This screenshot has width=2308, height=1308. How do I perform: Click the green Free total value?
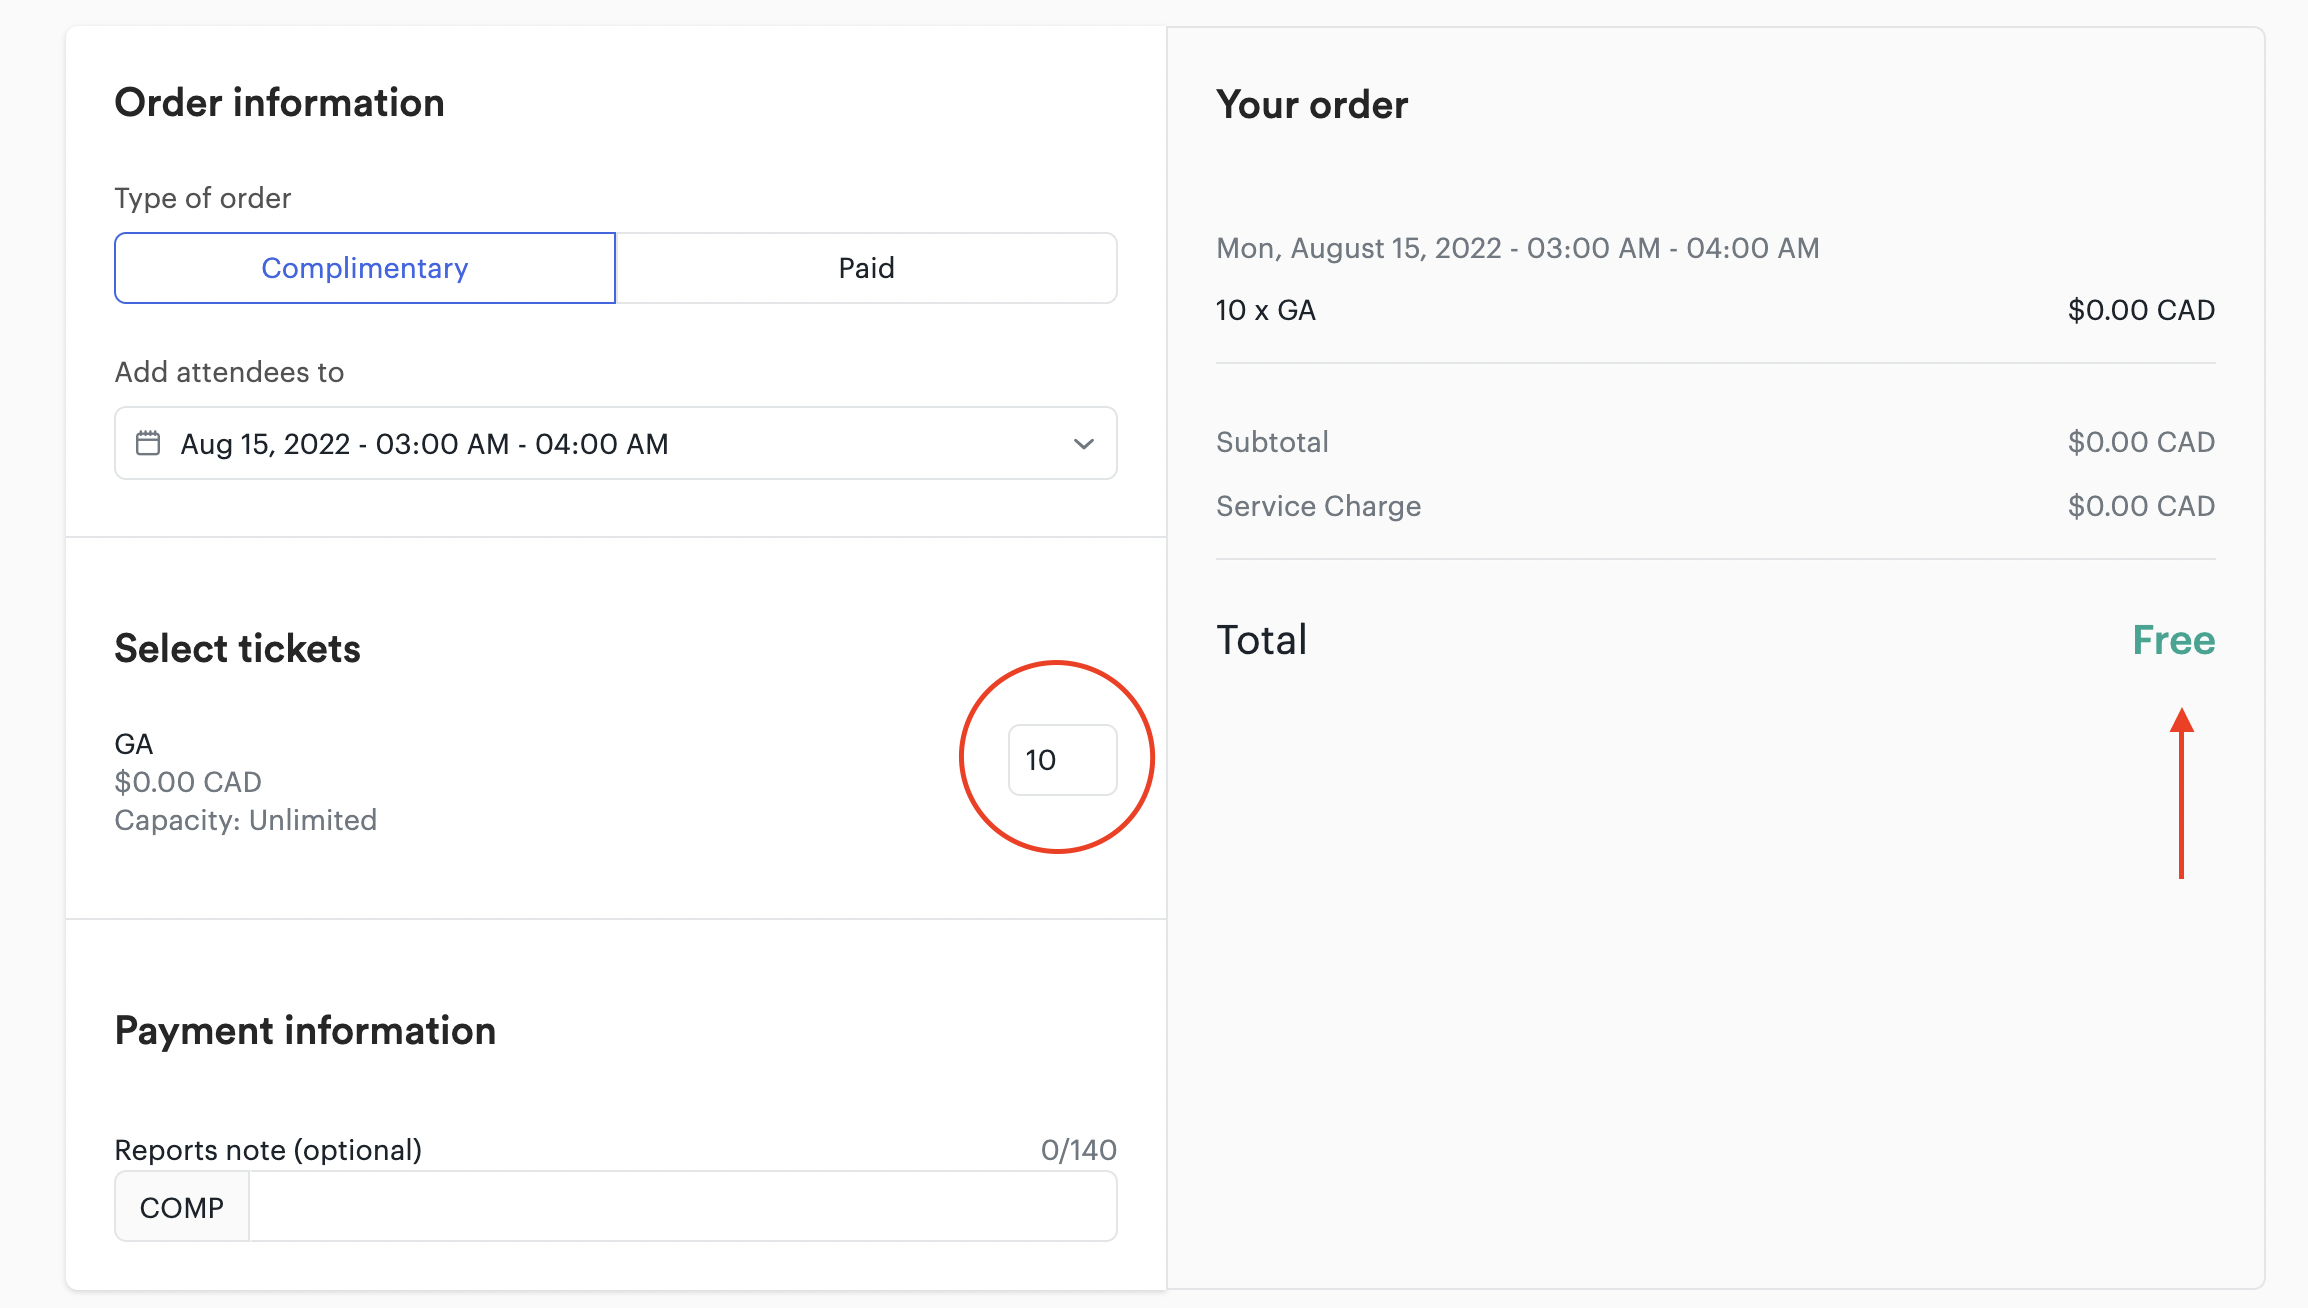click(x=2174, y=640)
